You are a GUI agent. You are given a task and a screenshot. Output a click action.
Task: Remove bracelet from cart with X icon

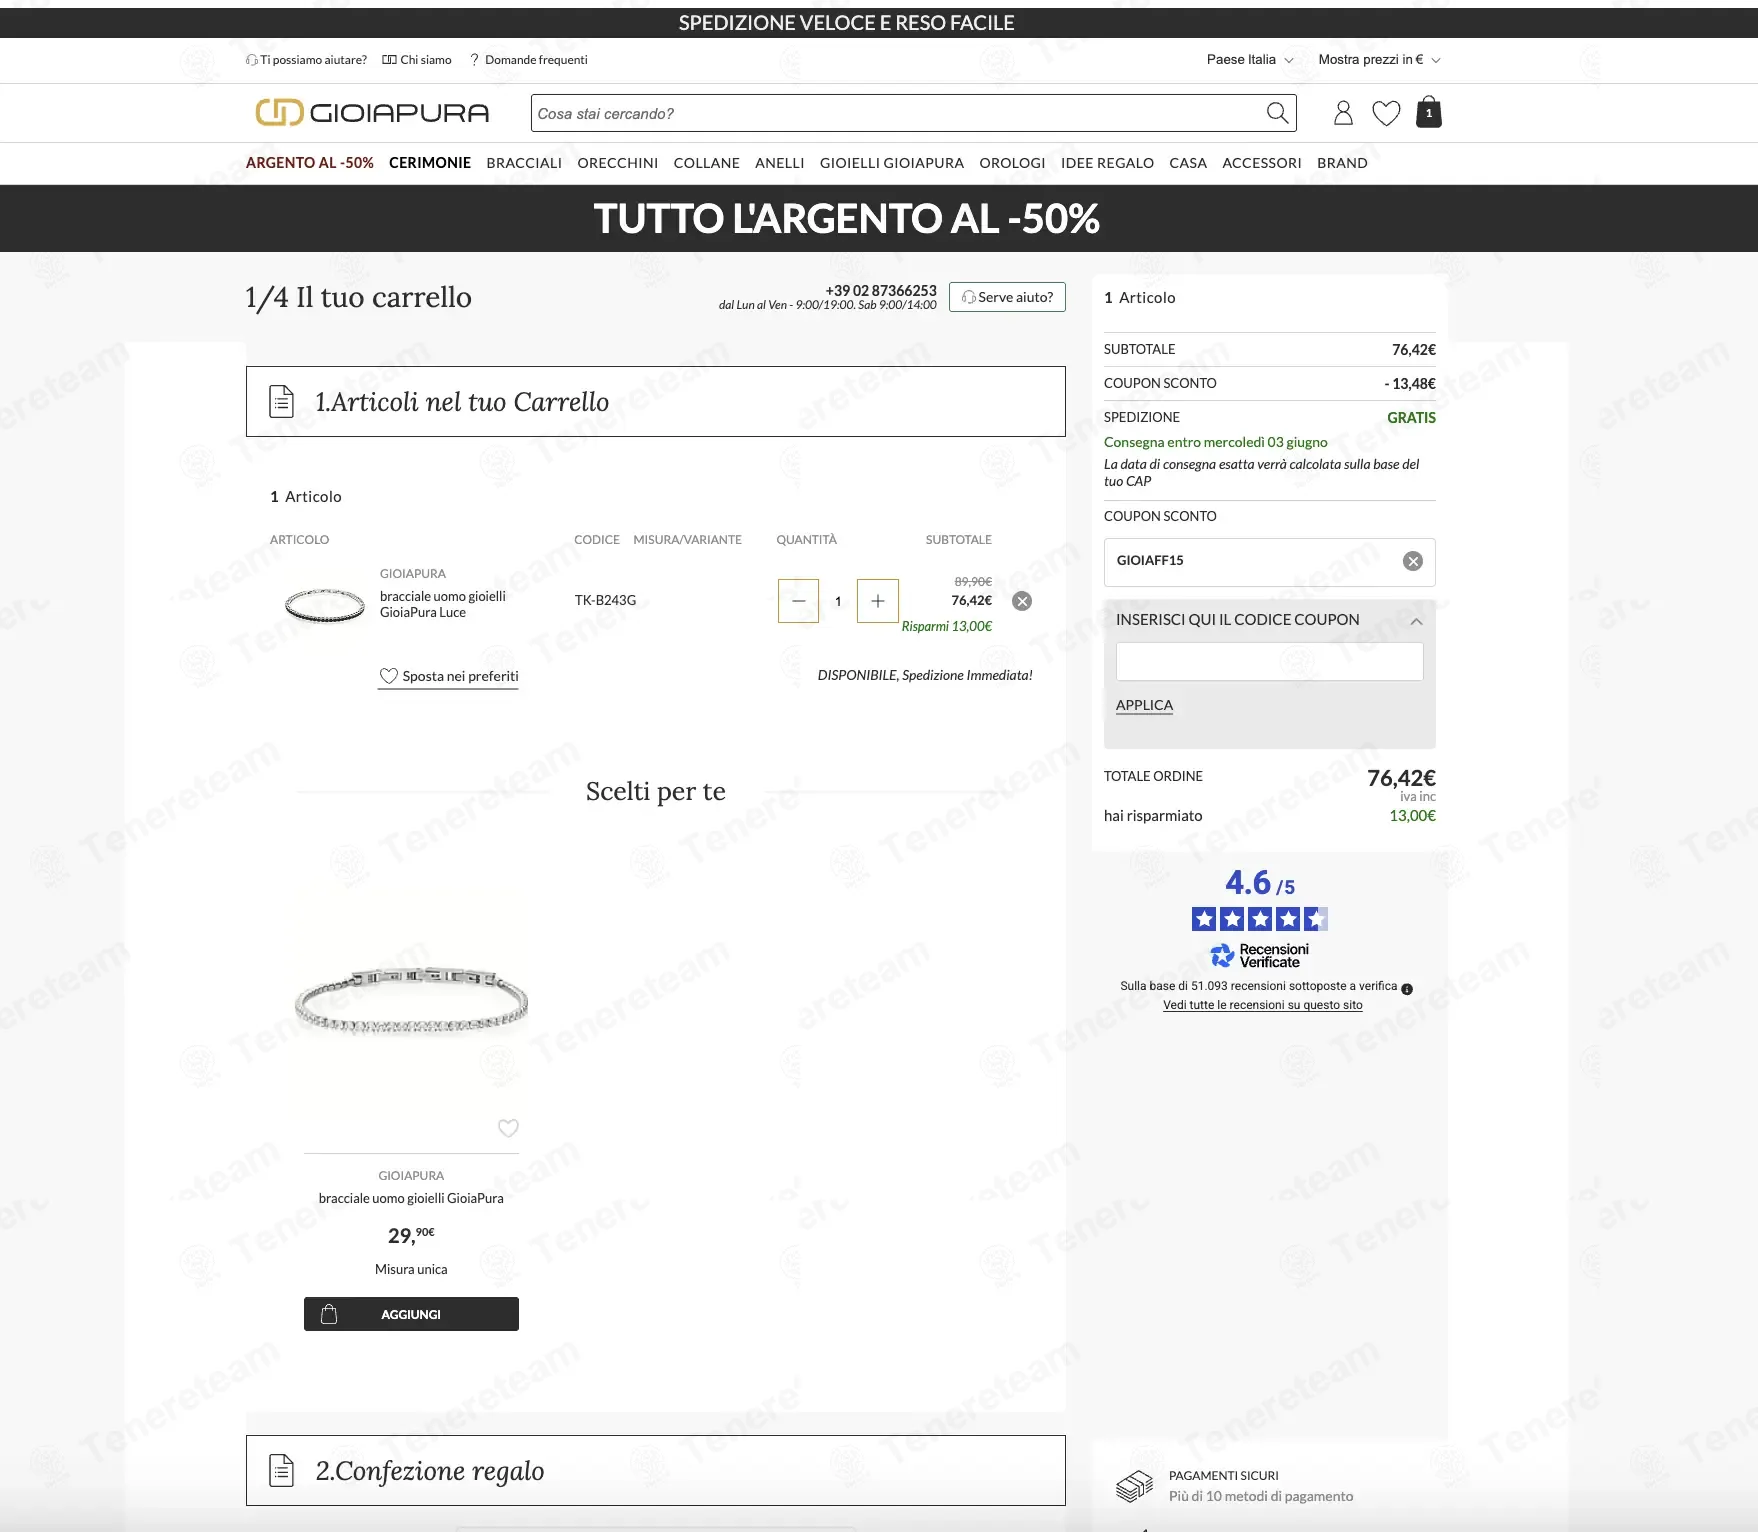pyautogui.click(x=1022, y=601)
